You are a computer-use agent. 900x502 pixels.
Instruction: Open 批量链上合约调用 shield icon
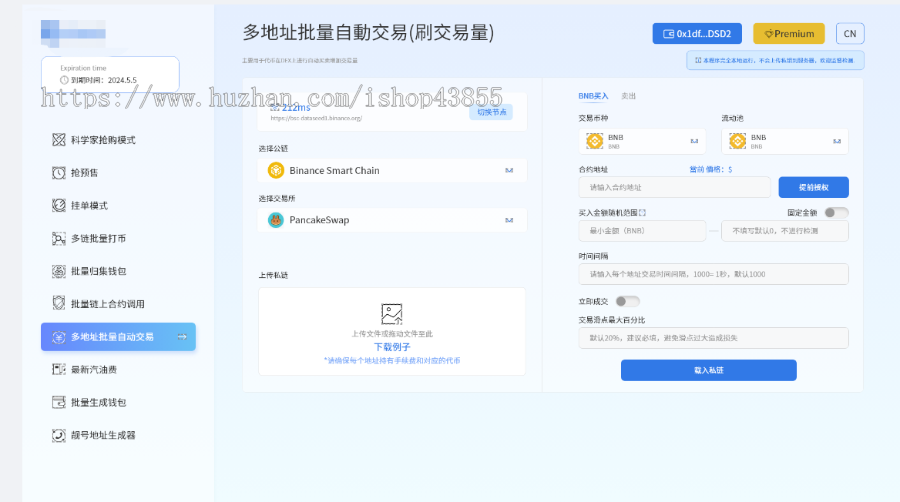59,303
